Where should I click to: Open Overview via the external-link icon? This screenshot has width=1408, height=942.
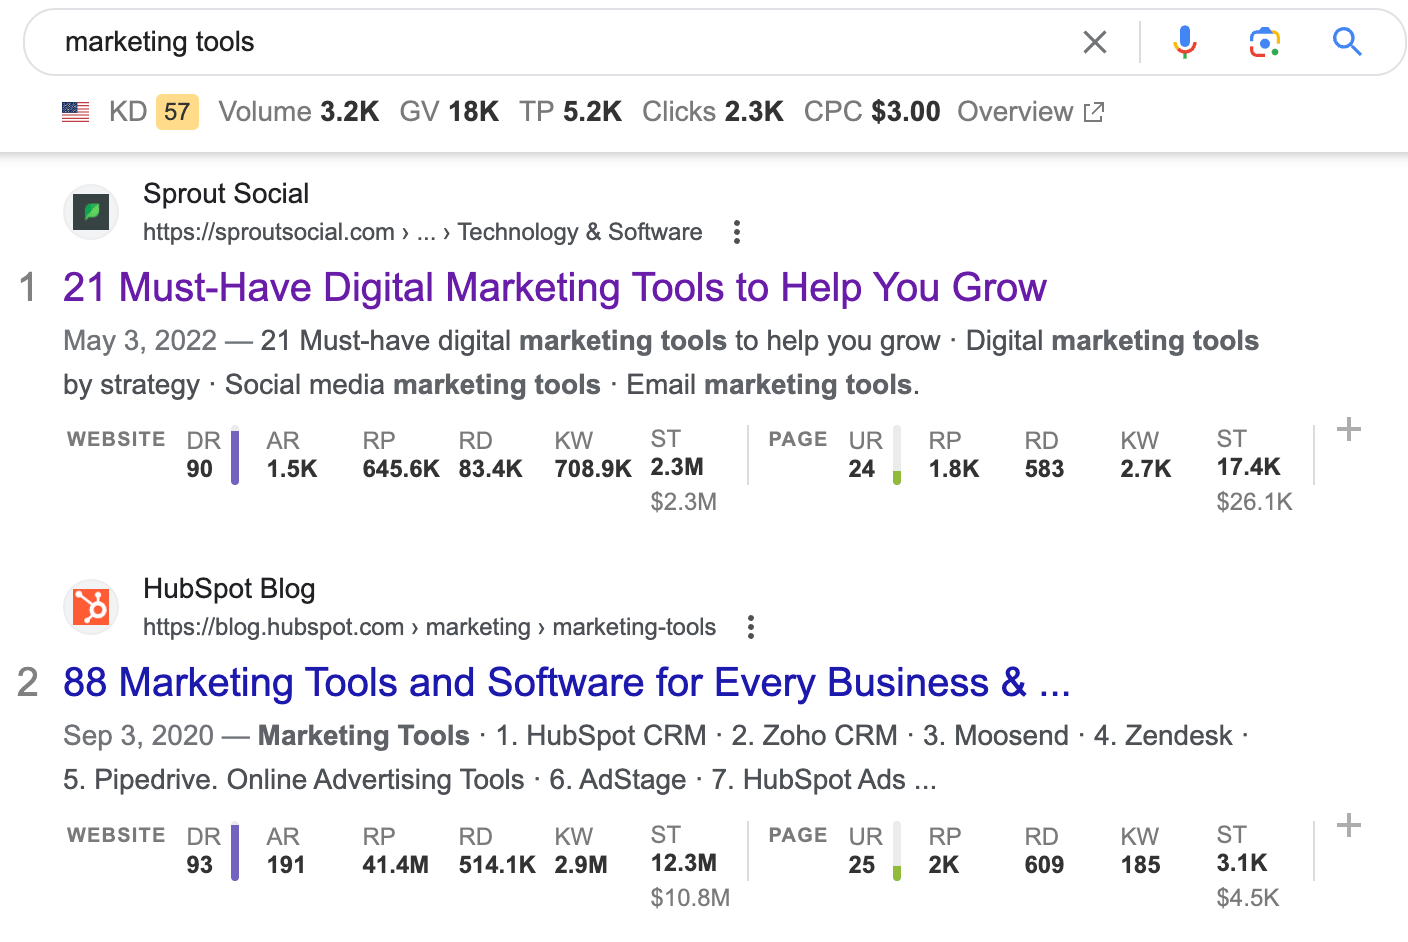click(x=1094, y=111)
